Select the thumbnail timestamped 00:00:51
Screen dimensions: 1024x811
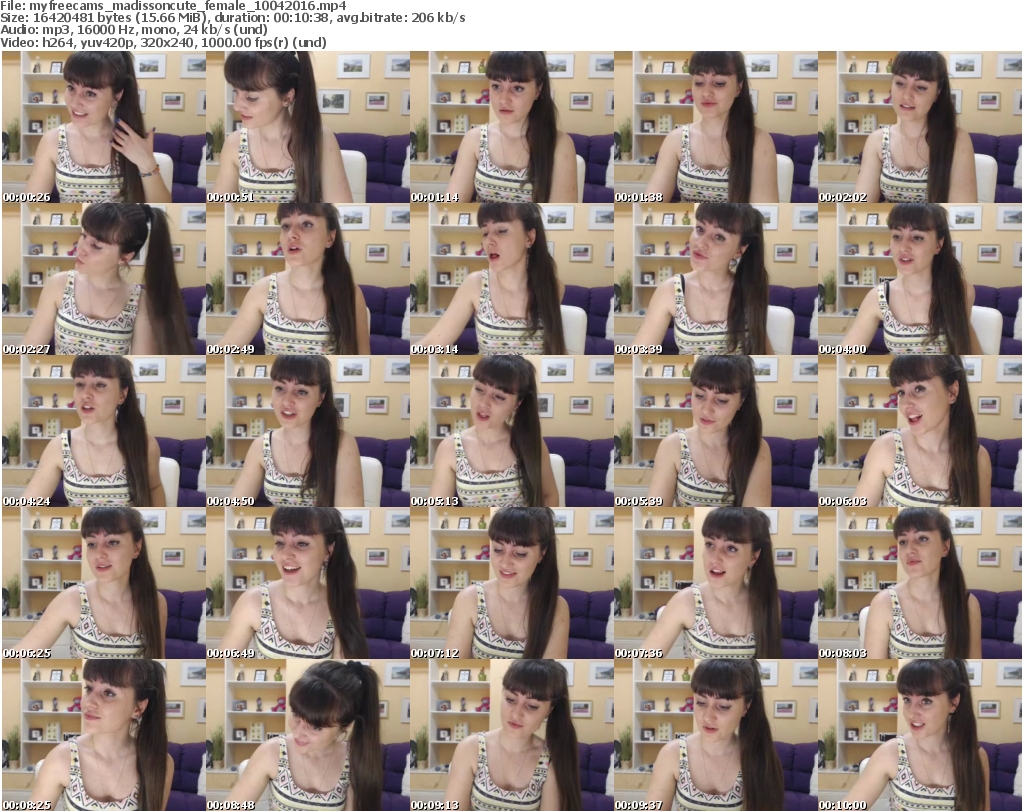tap(308, 127)
